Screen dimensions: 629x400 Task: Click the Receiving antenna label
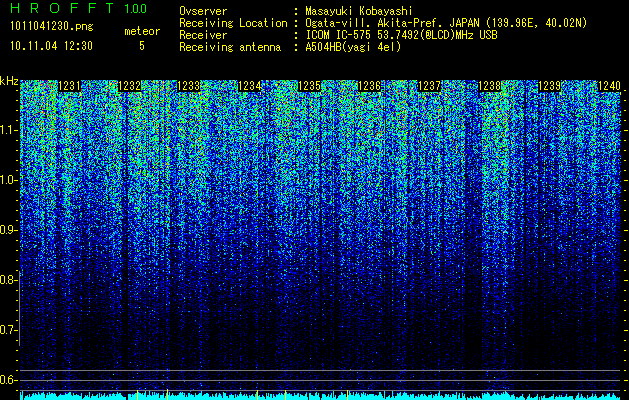click(x=230, y=47)
